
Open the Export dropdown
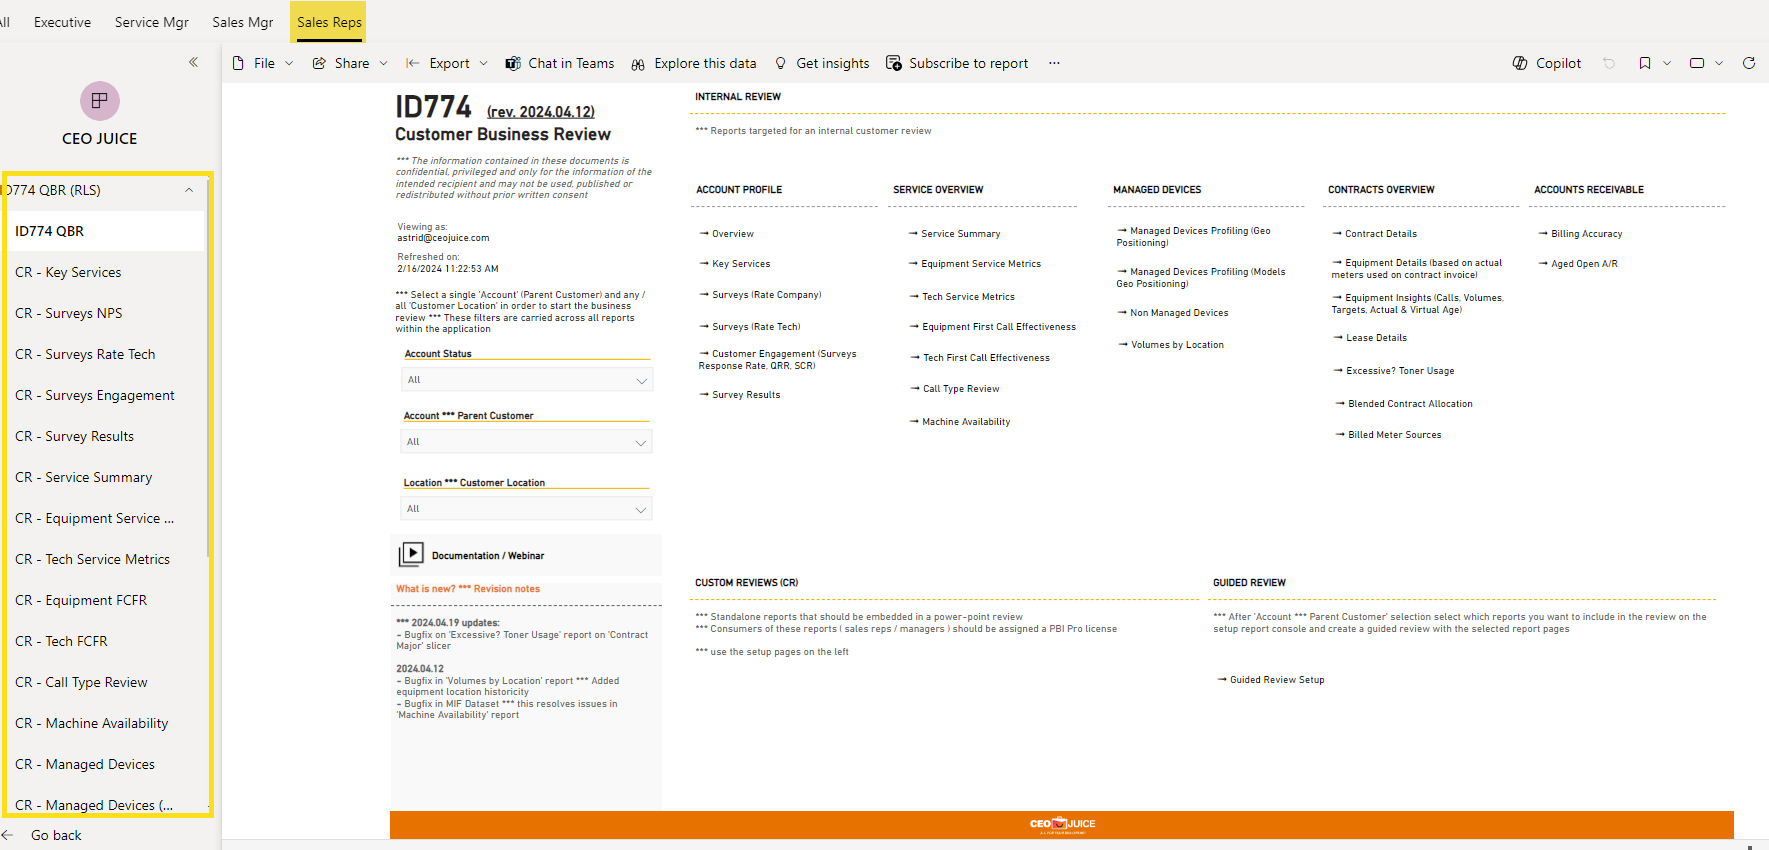click(x=447, y=63)
